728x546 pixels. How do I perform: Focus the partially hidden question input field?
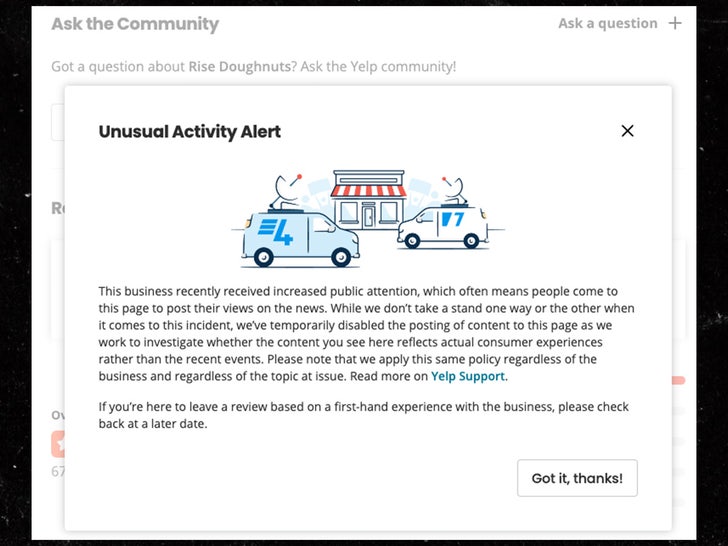[x=57, y=122]
